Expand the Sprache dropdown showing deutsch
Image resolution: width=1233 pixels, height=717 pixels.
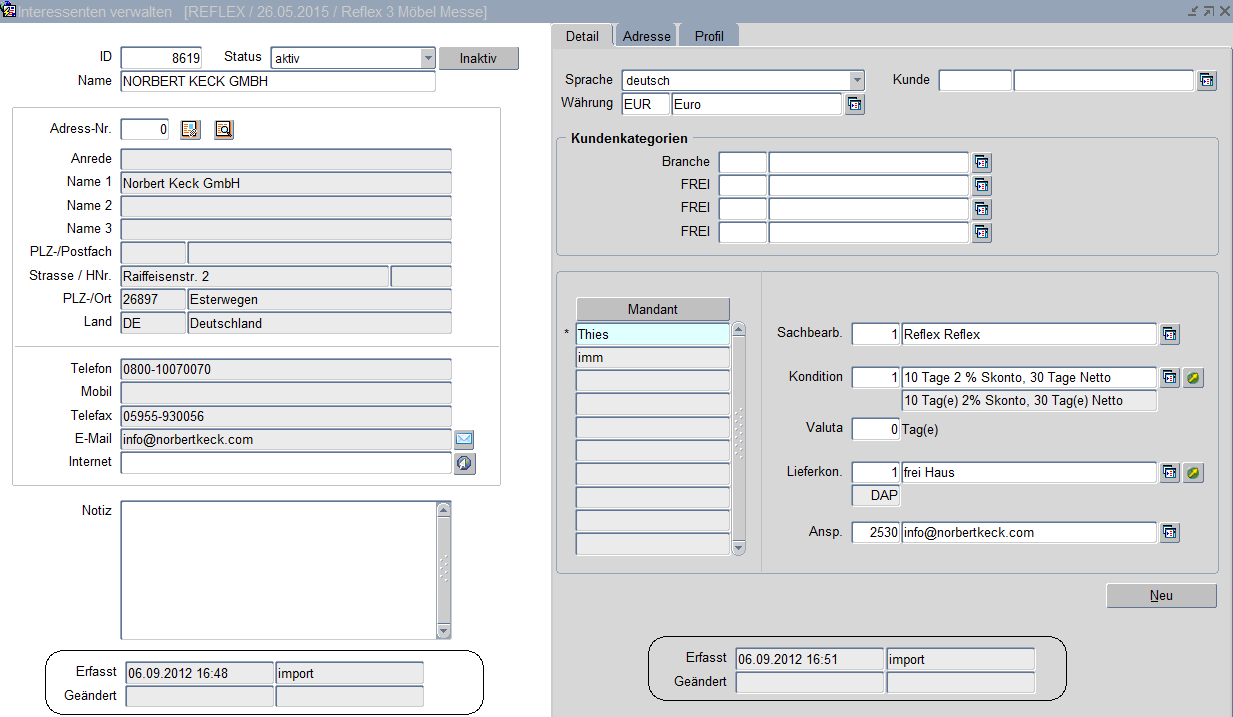[x=857, y=81]
